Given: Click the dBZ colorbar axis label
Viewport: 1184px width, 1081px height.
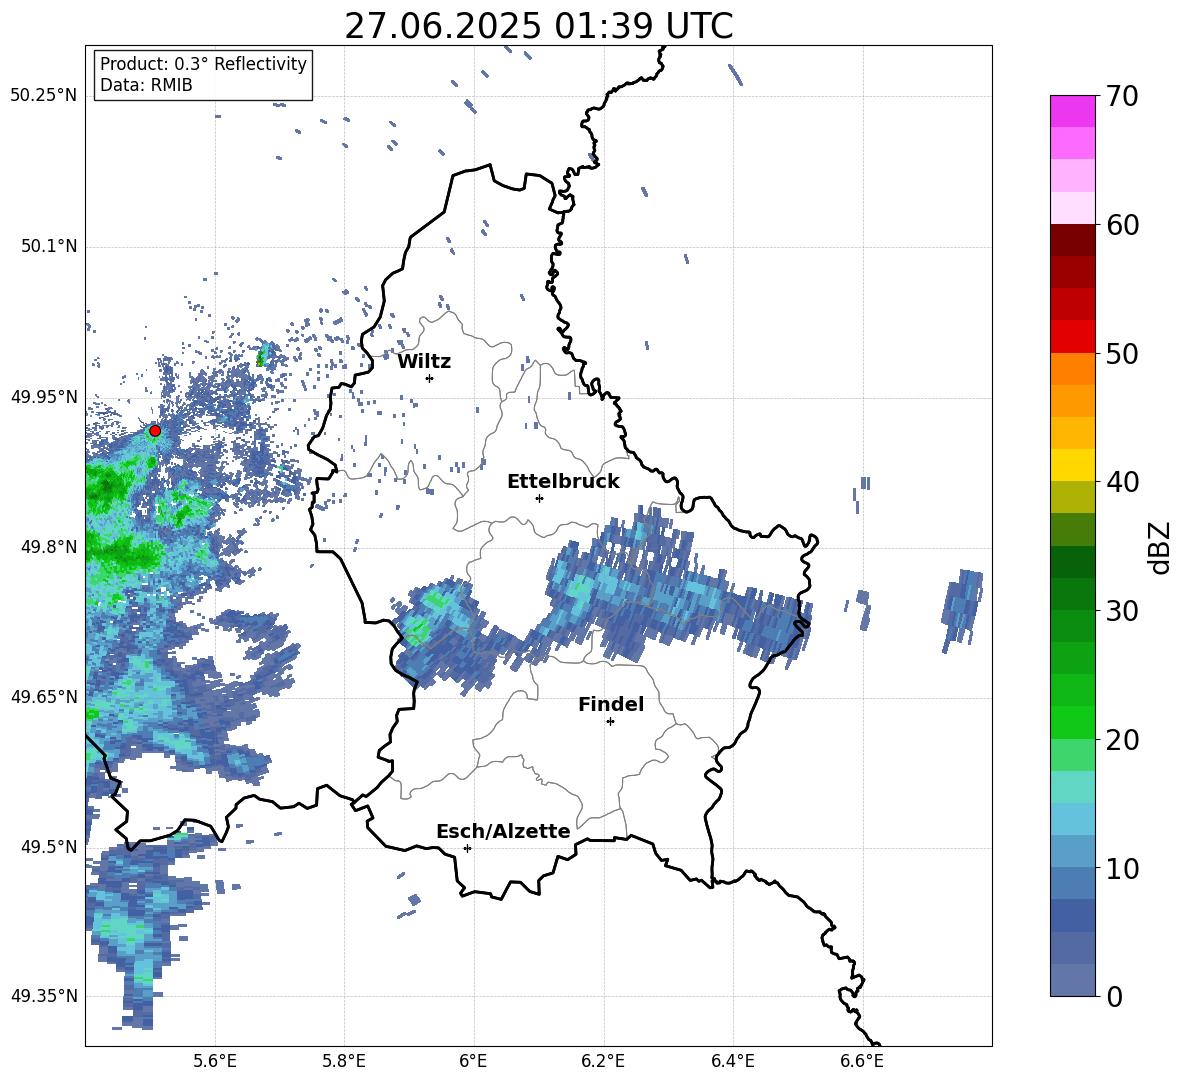Looking at the screenshot, I should tap(1159, 547).
